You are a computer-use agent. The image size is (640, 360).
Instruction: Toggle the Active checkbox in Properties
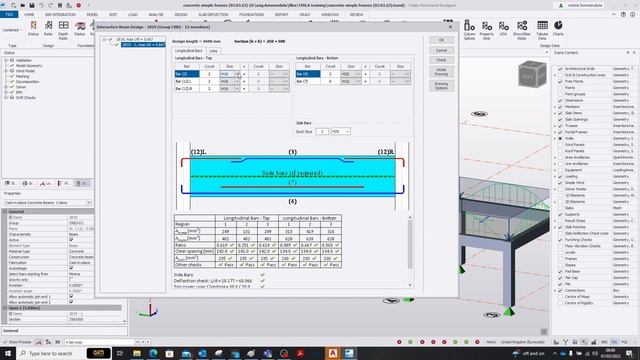tap(71, 240)
